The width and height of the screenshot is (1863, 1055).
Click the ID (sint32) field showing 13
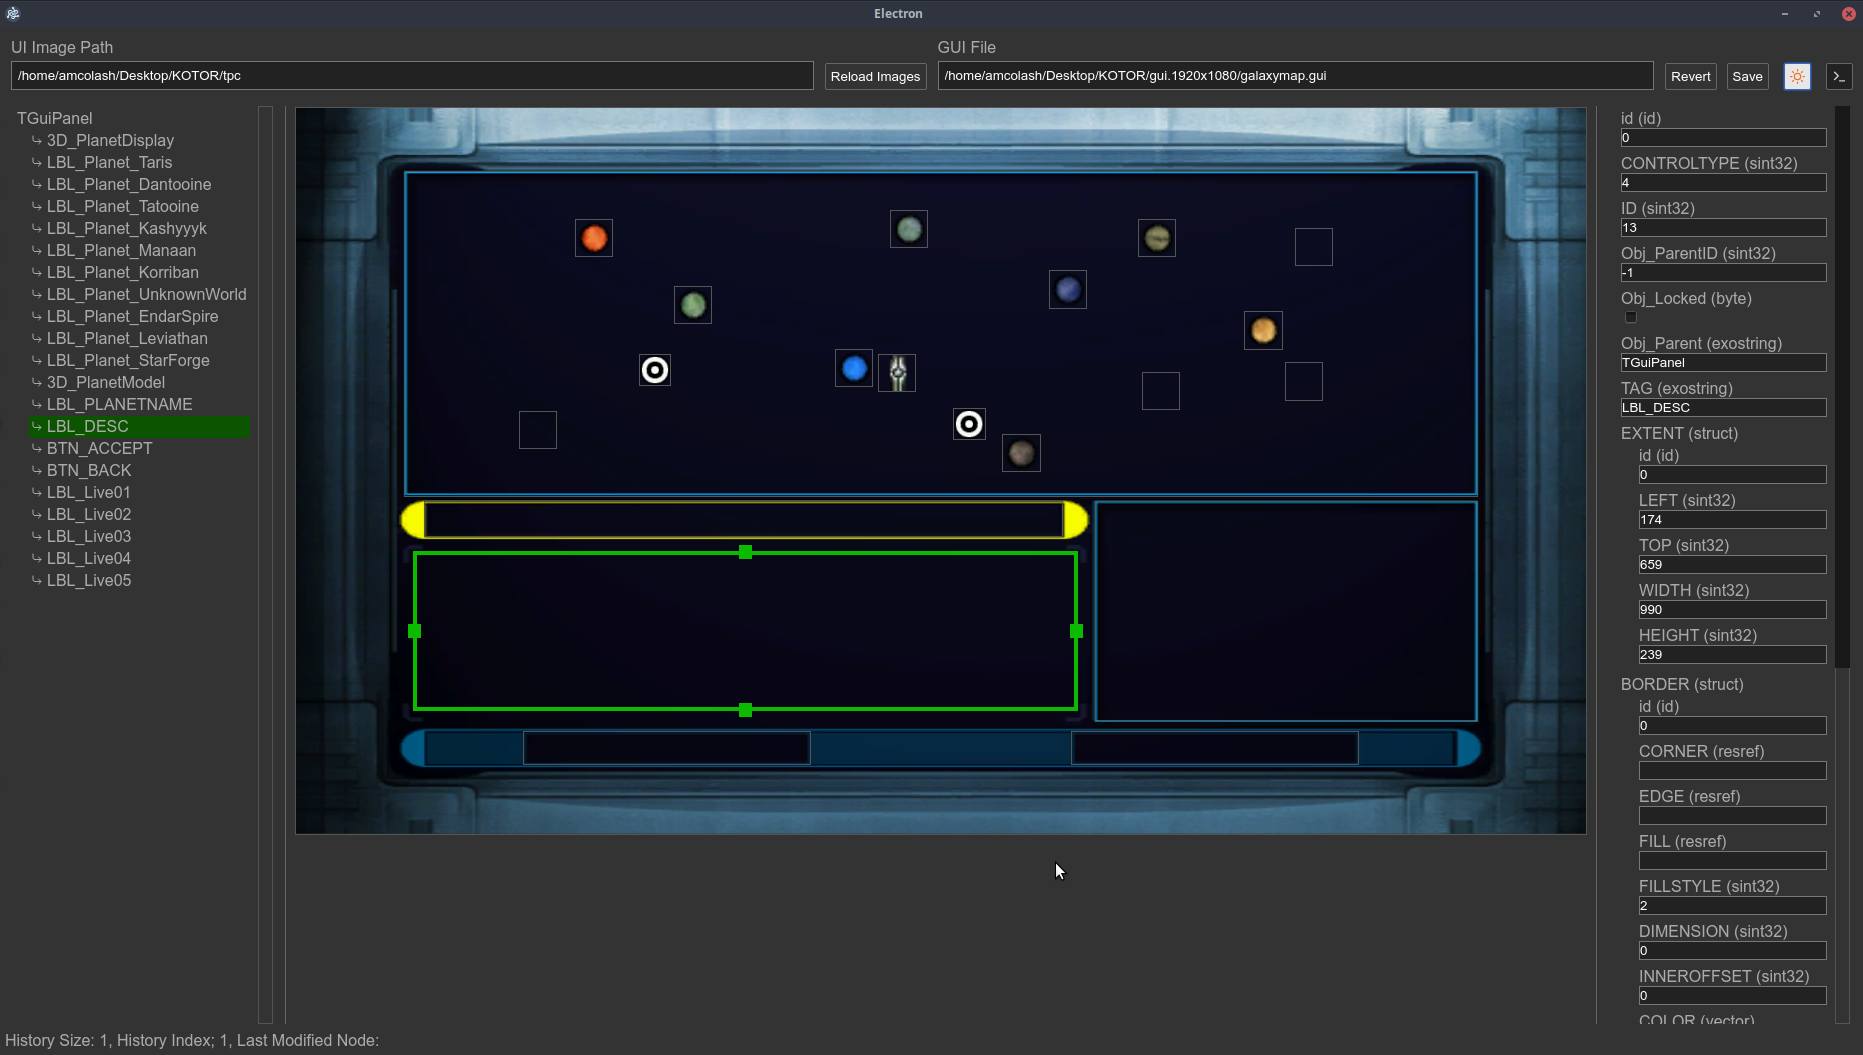[x=1723, y=228]
